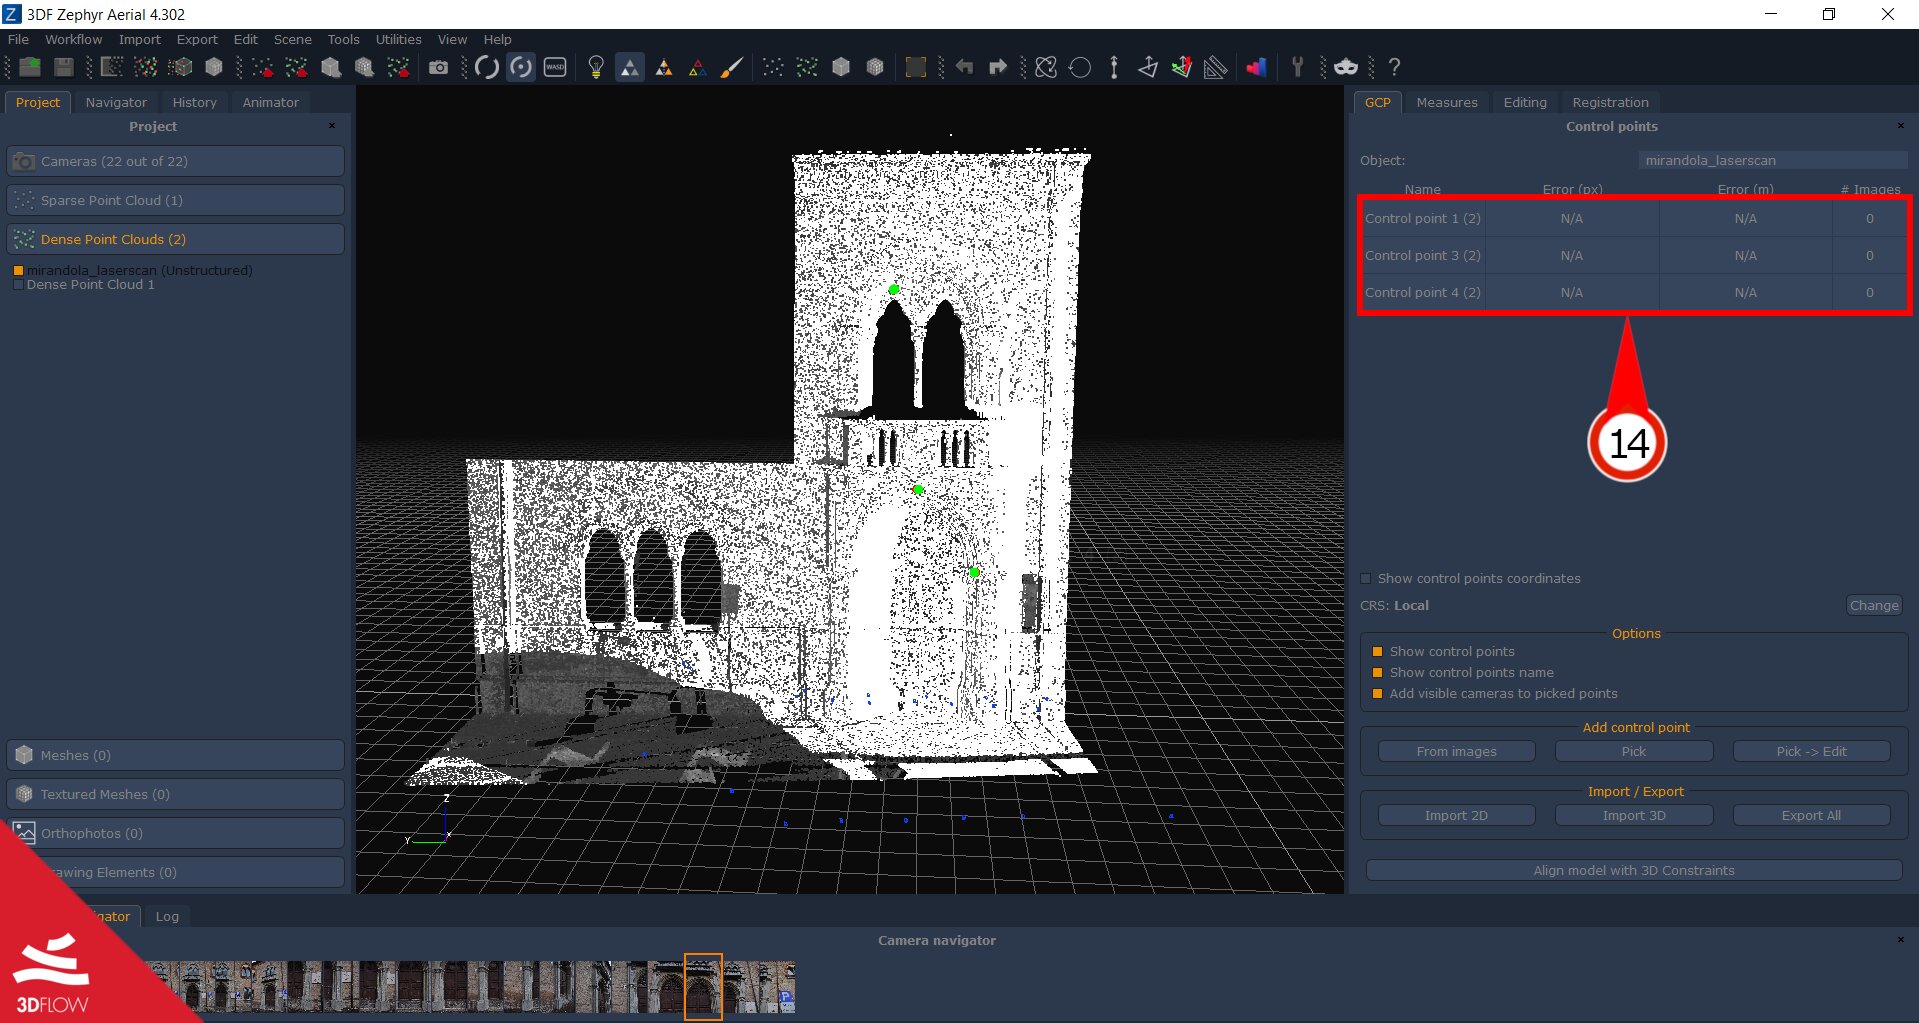Click the camera screenshot icon in toolbar

438,67
